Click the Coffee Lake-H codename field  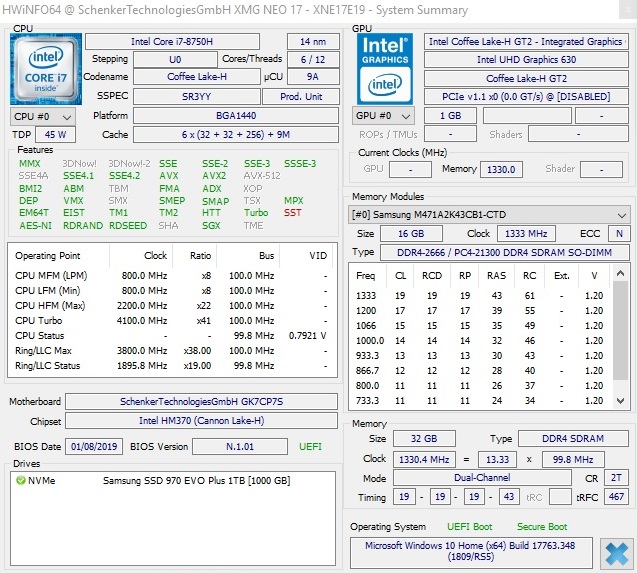(197, 76)
